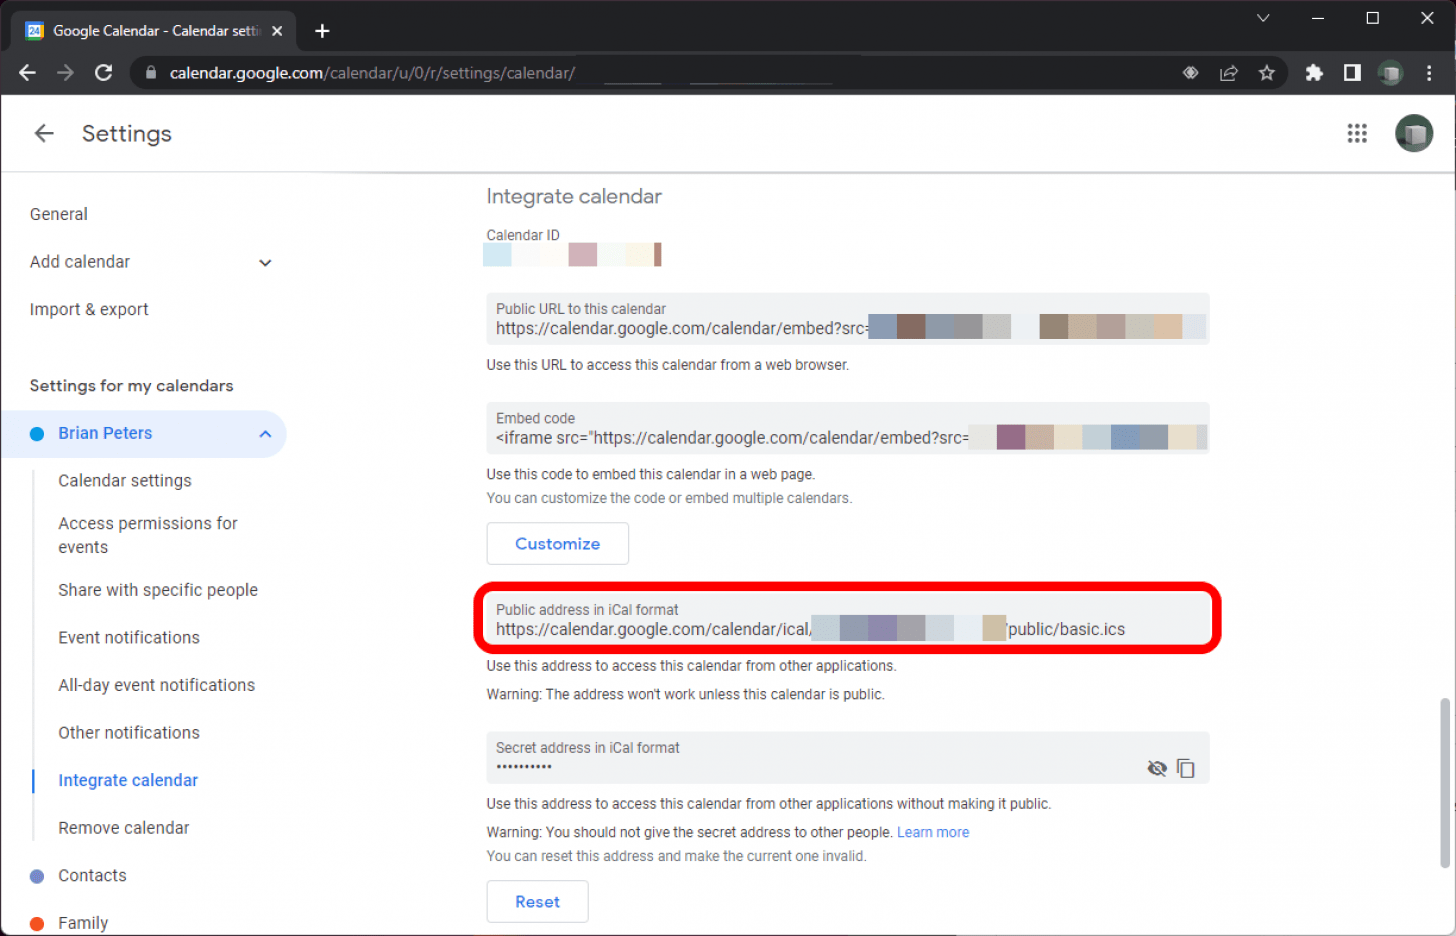
Task: Select Integrate calendar in sidebar
Action: click(128, 780)
